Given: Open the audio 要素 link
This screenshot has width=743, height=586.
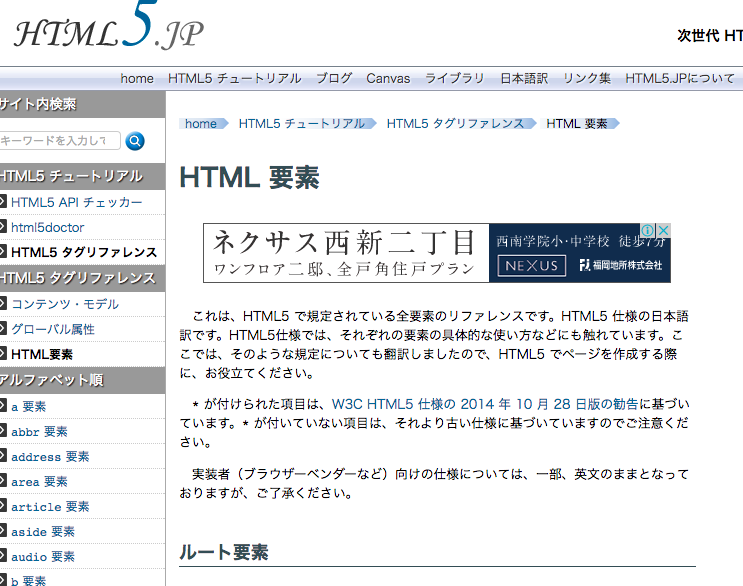Looking at the screenshot, I should (x=43, y=557).
